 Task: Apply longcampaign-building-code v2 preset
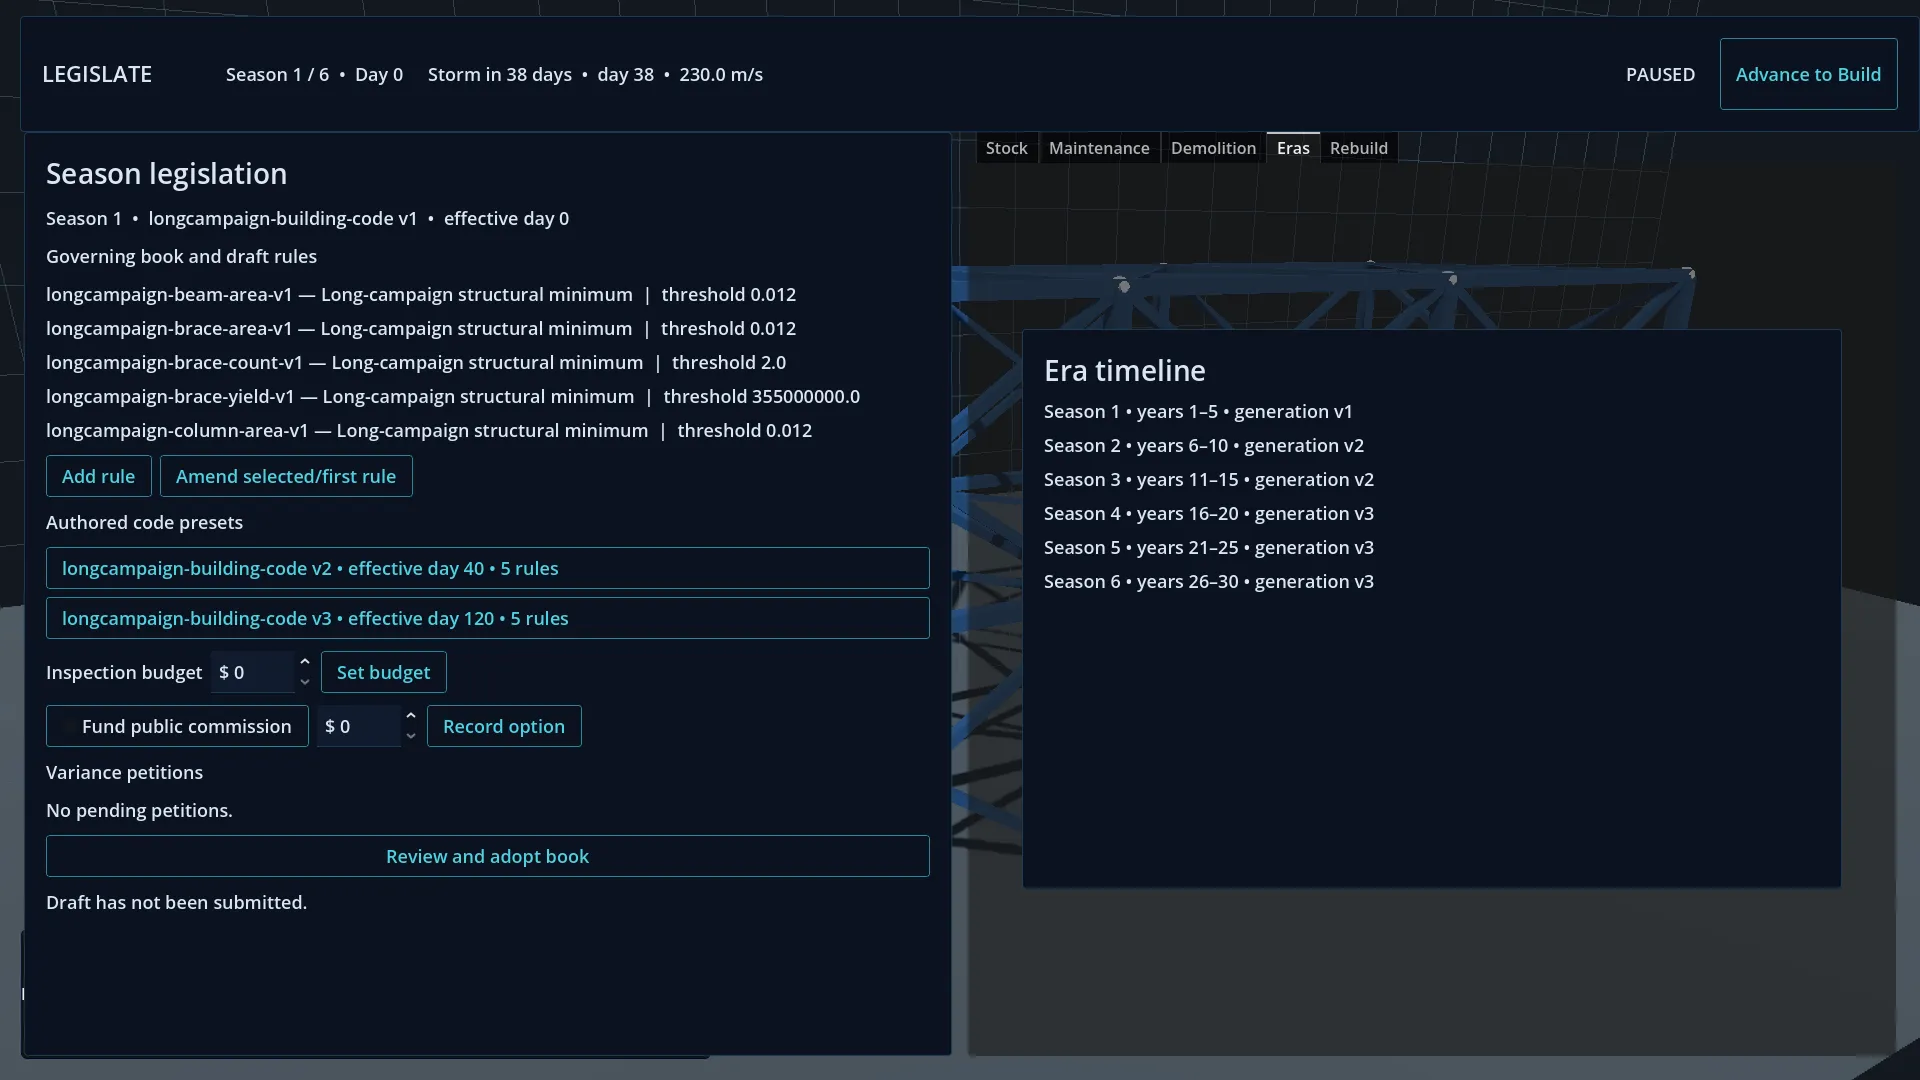pyautogui.click(x=487, y=568)
